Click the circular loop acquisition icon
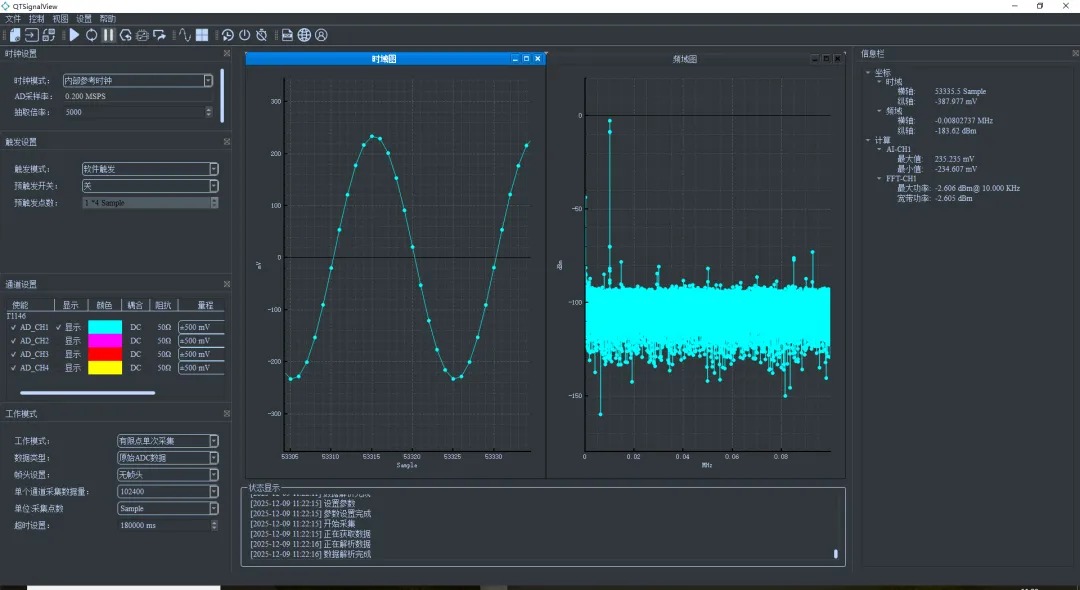Image resolution: width=1080 pixels, height=590 pixels. coord(91,35)
